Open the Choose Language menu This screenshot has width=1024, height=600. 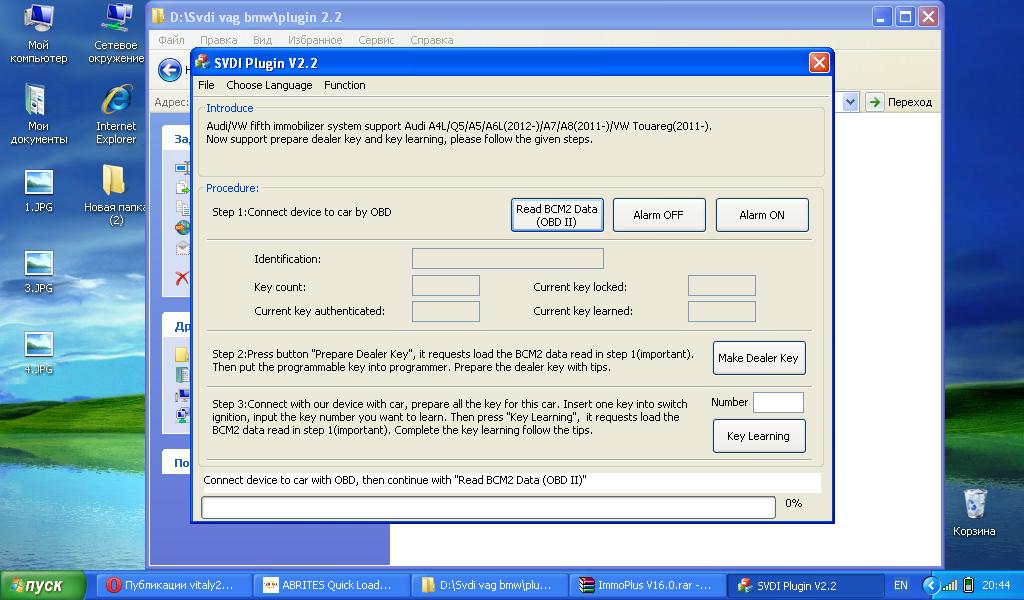click(269, 85)
